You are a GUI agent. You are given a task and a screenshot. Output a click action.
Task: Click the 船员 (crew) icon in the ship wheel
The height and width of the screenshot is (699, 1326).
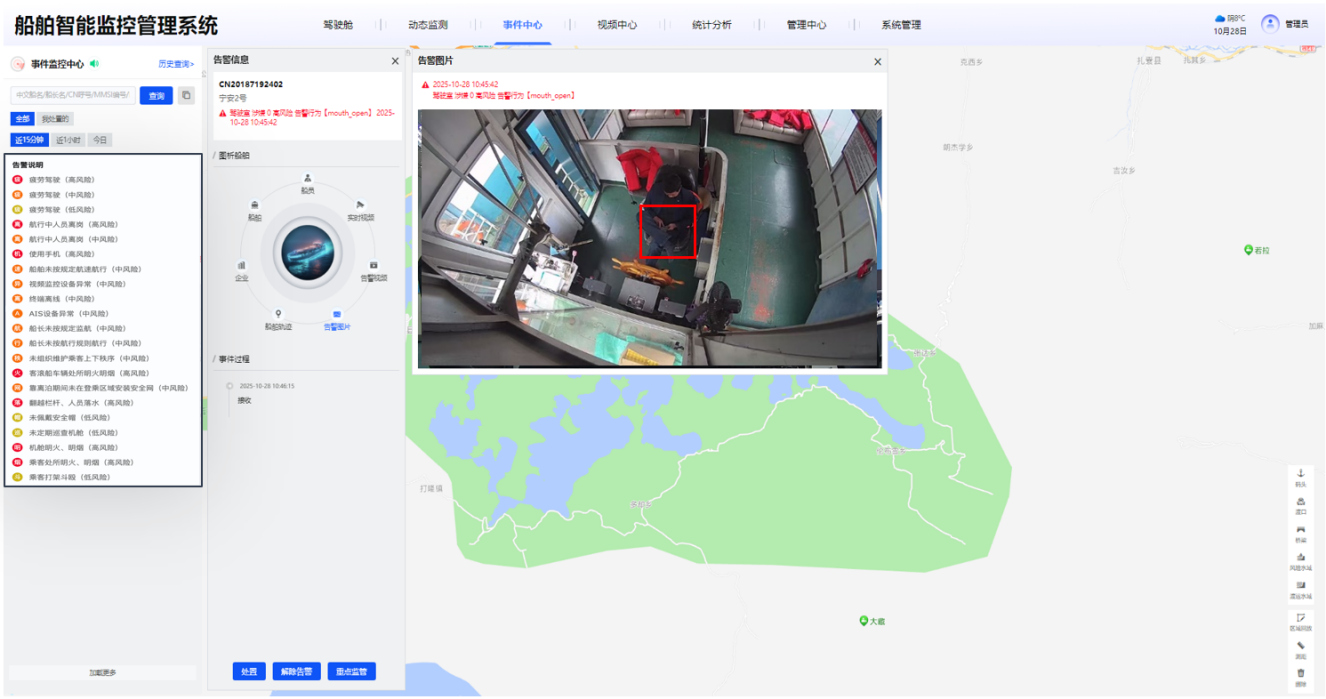click(308, 179)
